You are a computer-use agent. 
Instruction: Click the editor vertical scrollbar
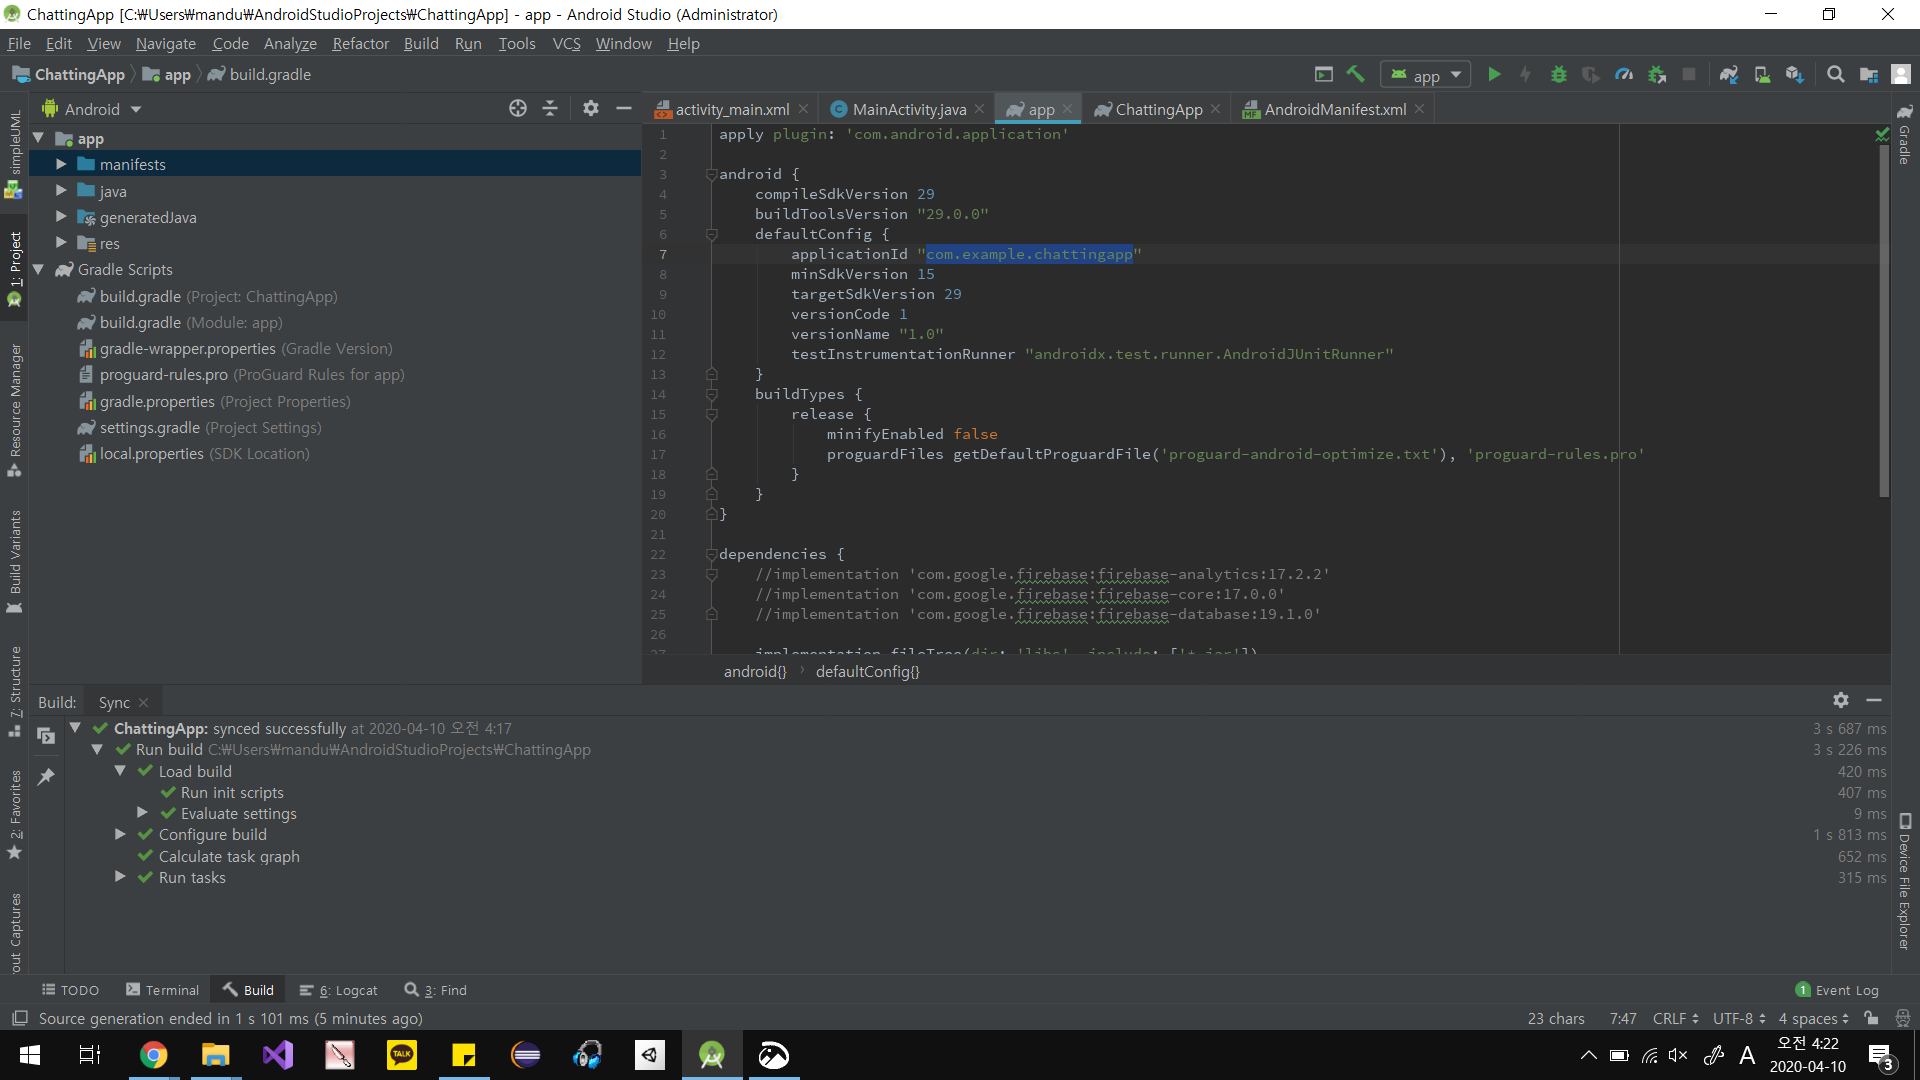1884,320
